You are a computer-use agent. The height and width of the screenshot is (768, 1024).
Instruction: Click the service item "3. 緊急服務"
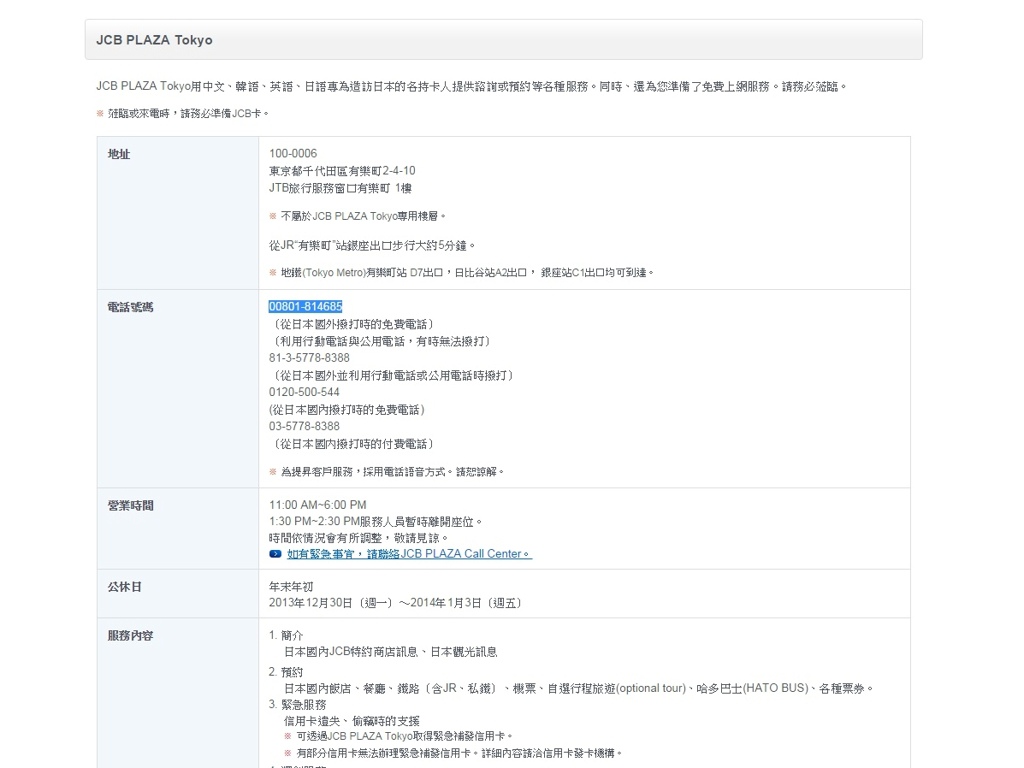(297, 705)
